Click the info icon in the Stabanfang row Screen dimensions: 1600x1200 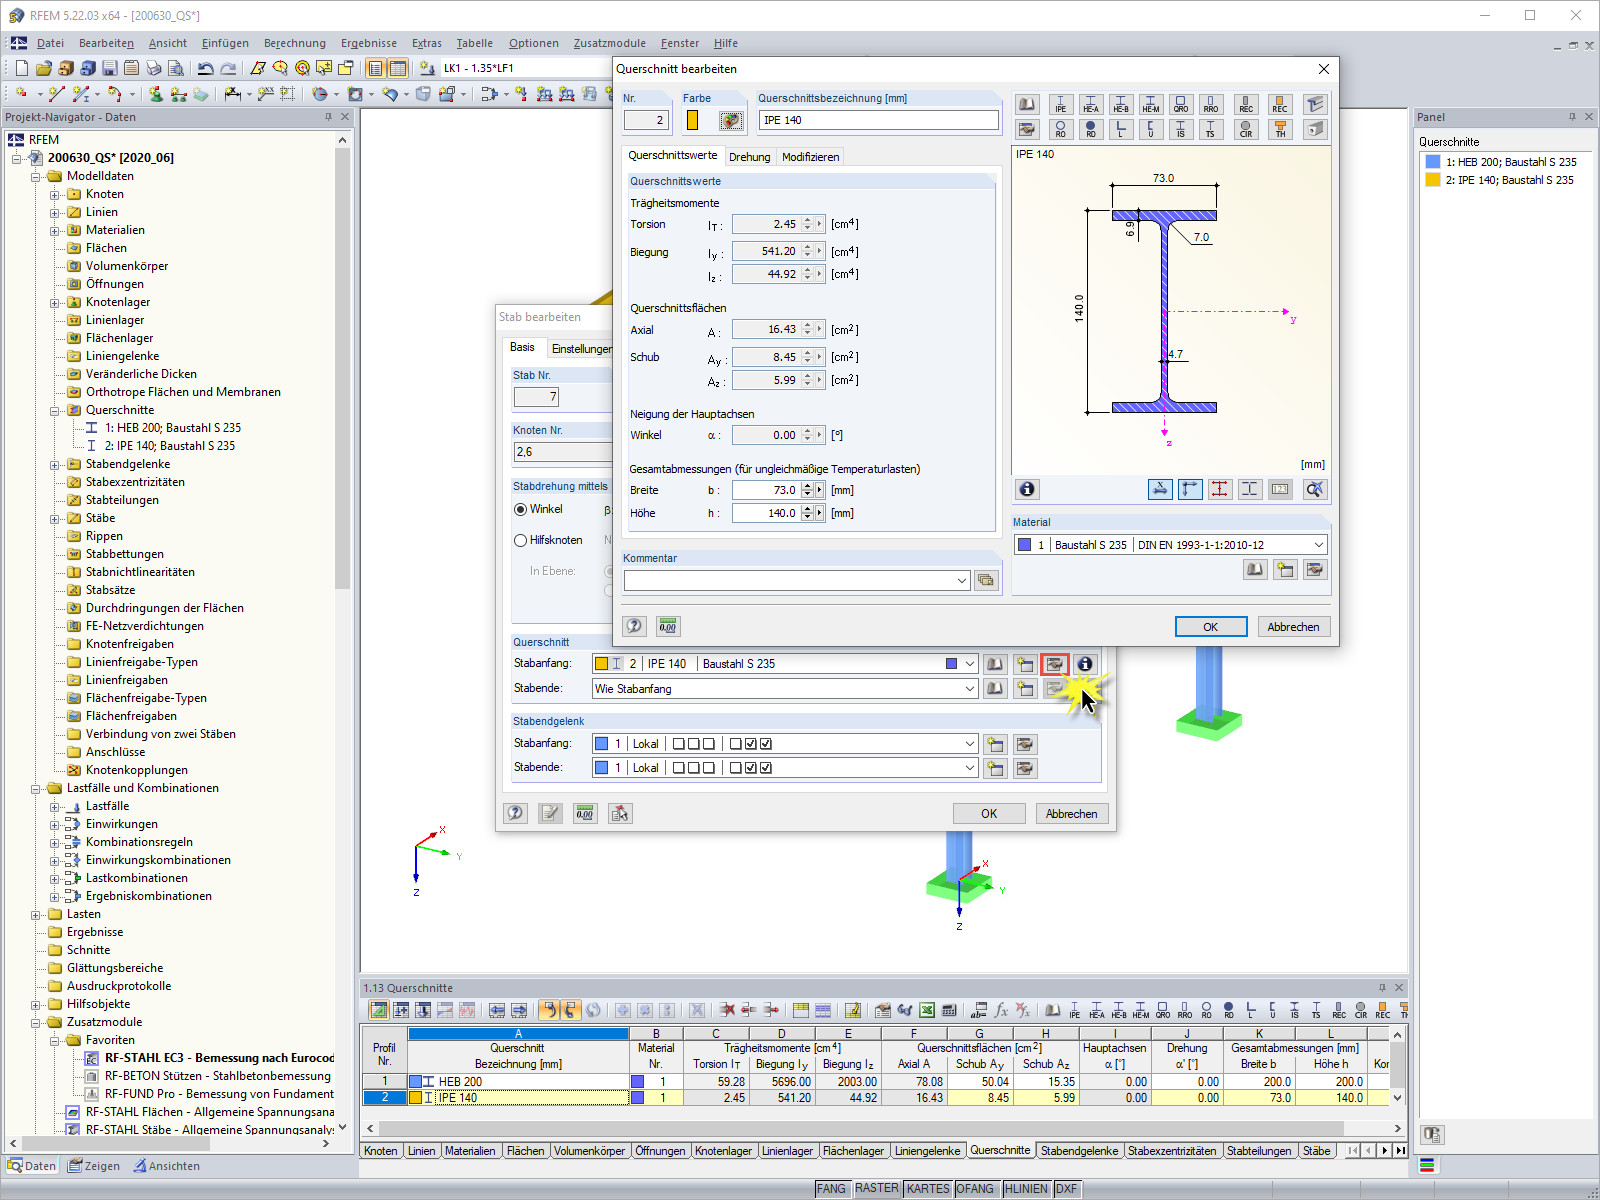[1085, 664]
